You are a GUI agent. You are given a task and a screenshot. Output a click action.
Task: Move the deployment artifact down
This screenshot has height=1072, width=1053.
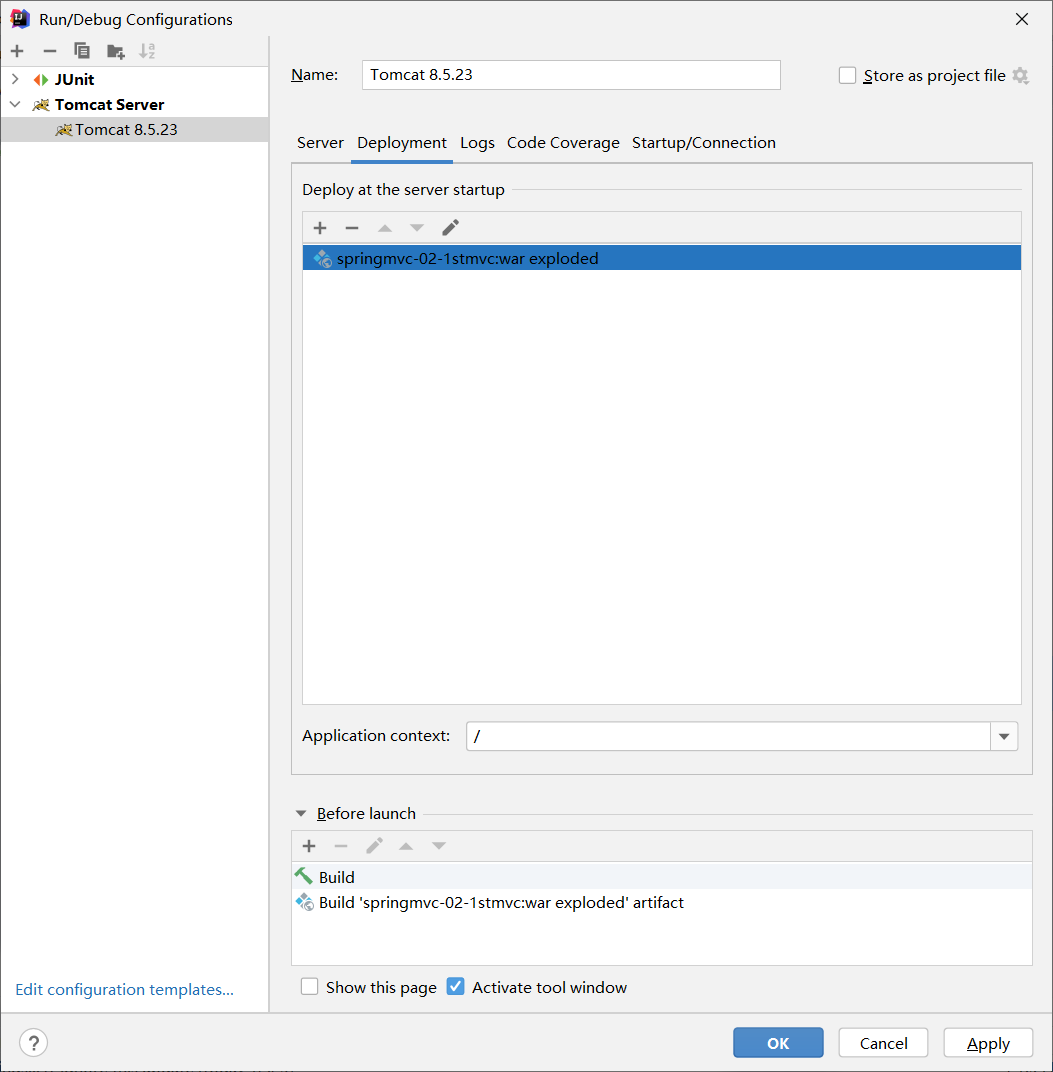416,228
